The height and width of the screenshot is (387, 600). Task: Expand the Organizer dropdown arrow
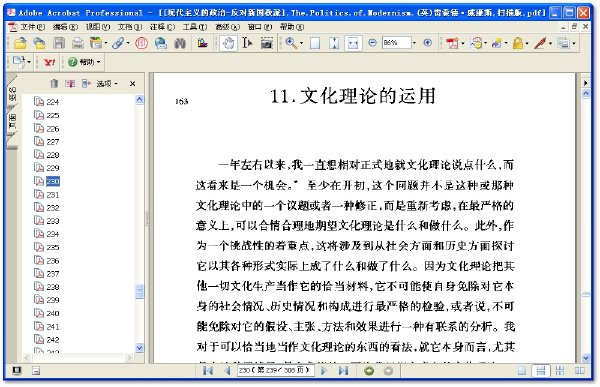tap(106, 43)
